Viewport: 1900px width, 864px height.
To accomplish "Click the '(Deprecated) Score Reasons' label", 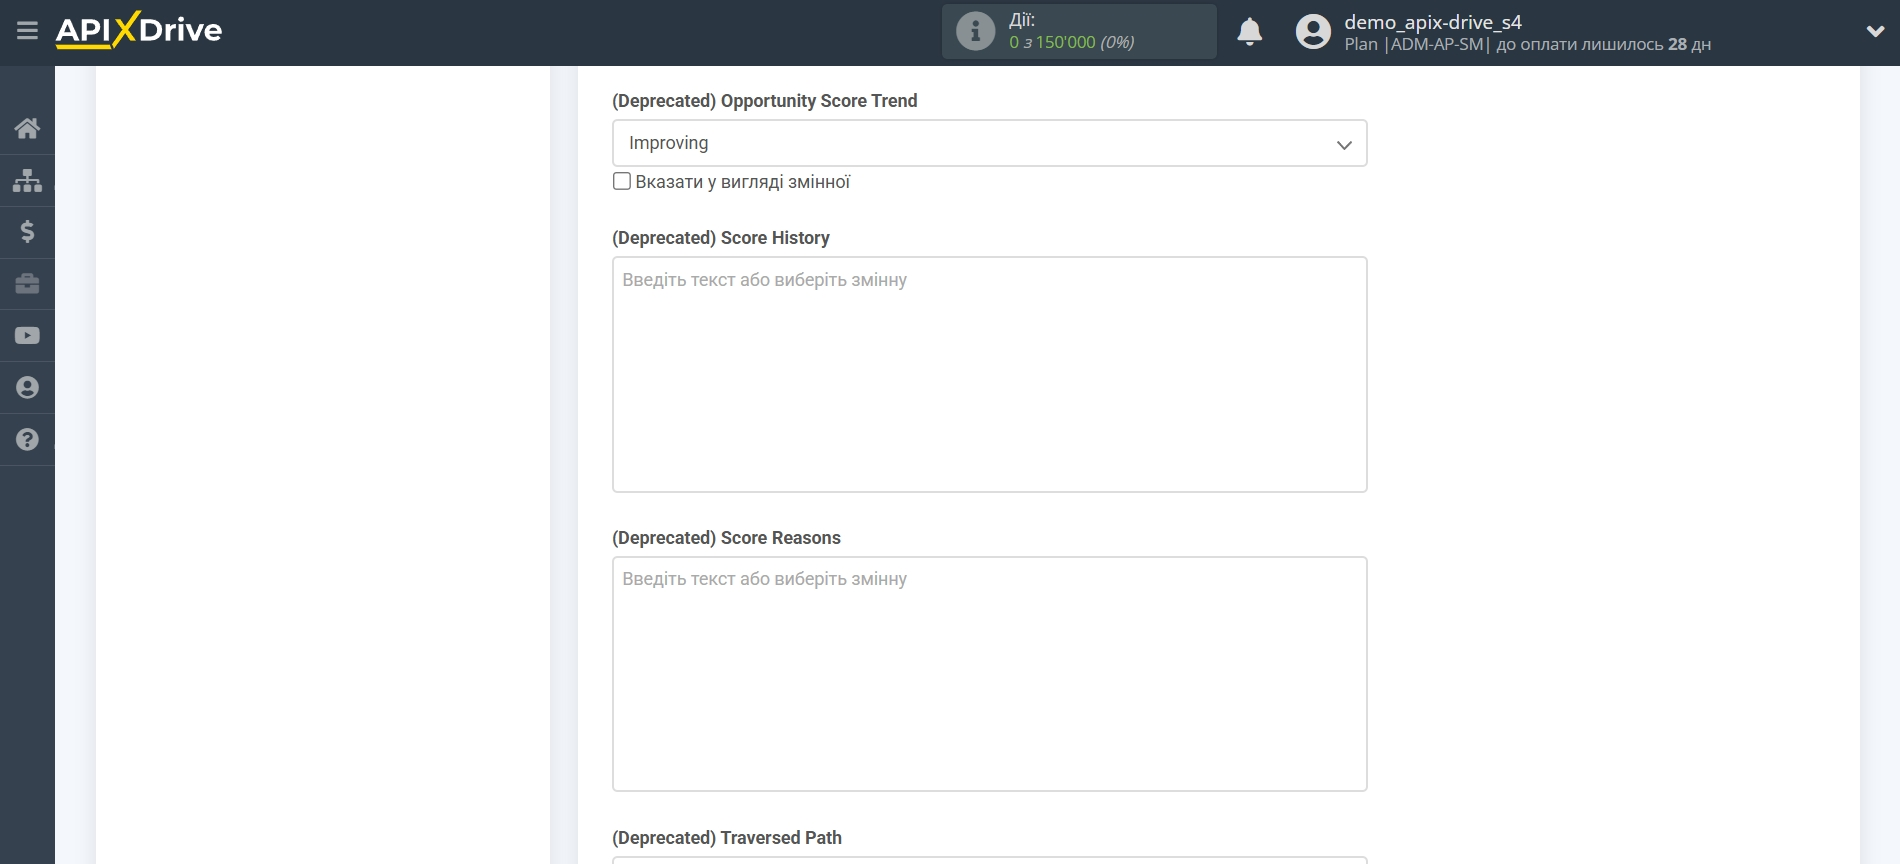I will pyautogui.click(x=726, y=538).
